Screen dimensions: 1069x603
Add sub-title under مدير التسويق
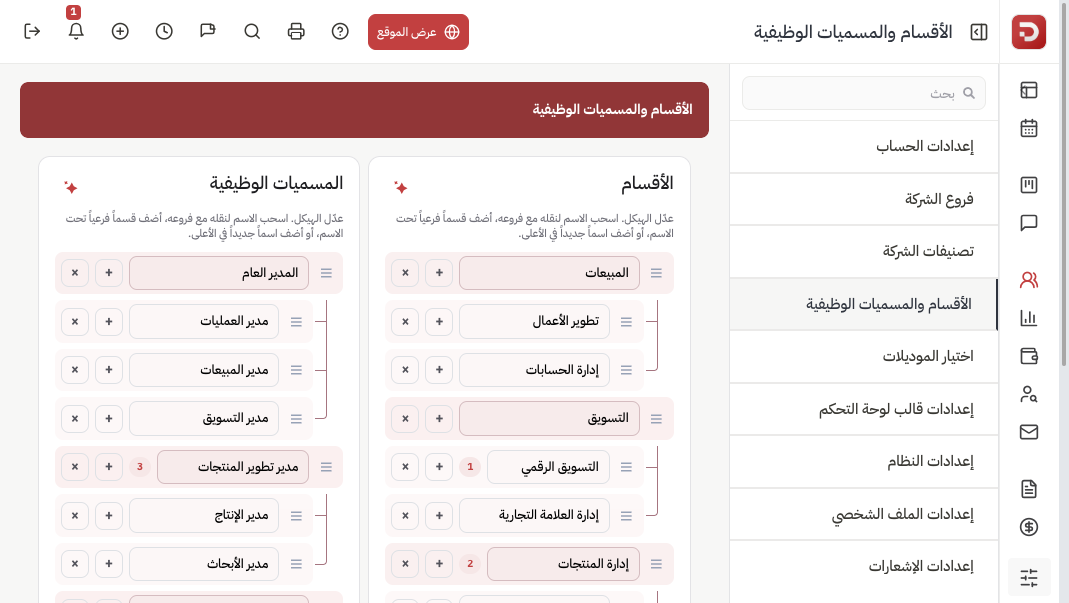(108, 418)
